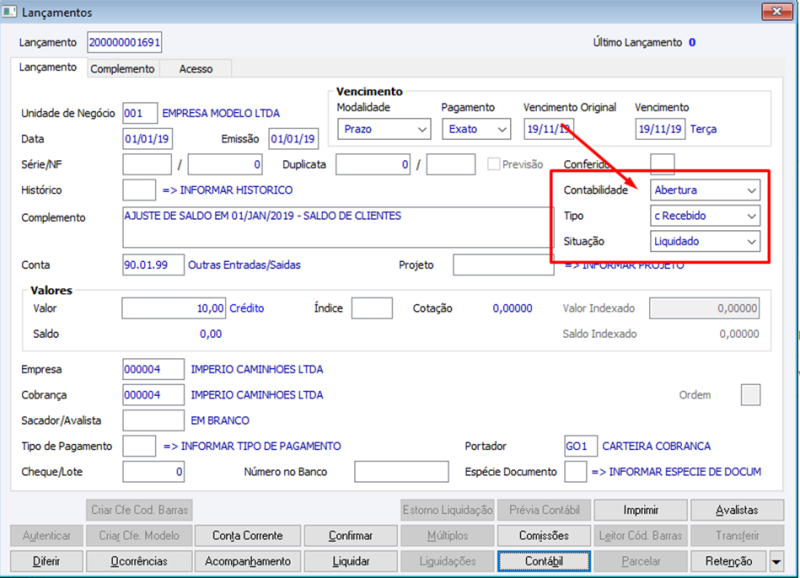Screen dimensions: 800x578
Task: Click the Avalistas button
Action: (x=737, y=510)
